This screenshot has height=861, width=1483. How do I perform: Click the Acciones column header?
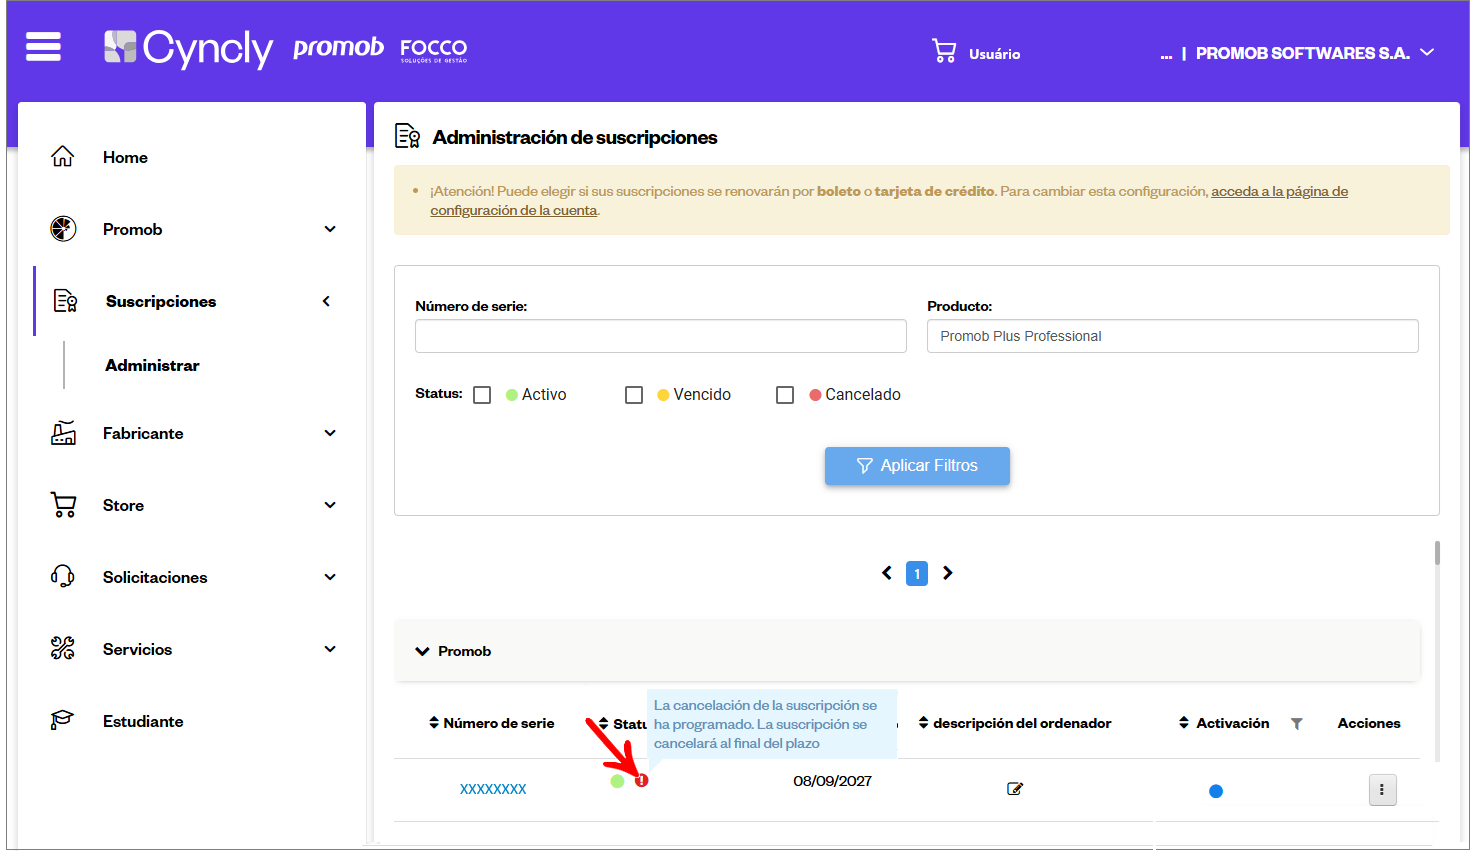[x=1369, y=723]
